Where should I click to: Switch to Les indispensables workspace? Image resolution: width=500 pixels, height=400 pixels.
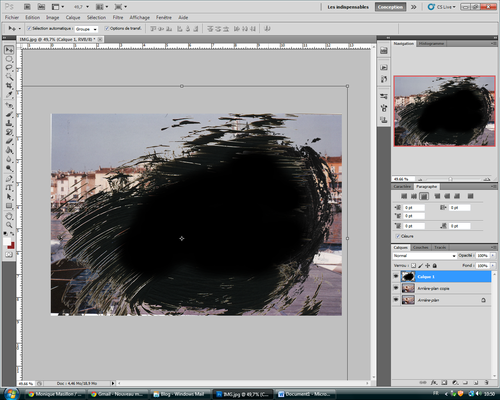pyautogui.click(x=348, y=7)
